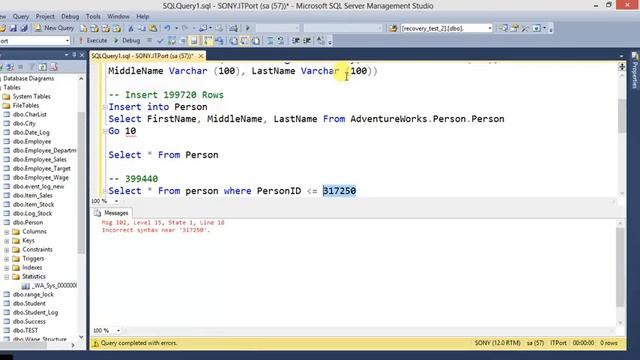Click the Execute button
640x360 pixels.
[x=93, y=40]
